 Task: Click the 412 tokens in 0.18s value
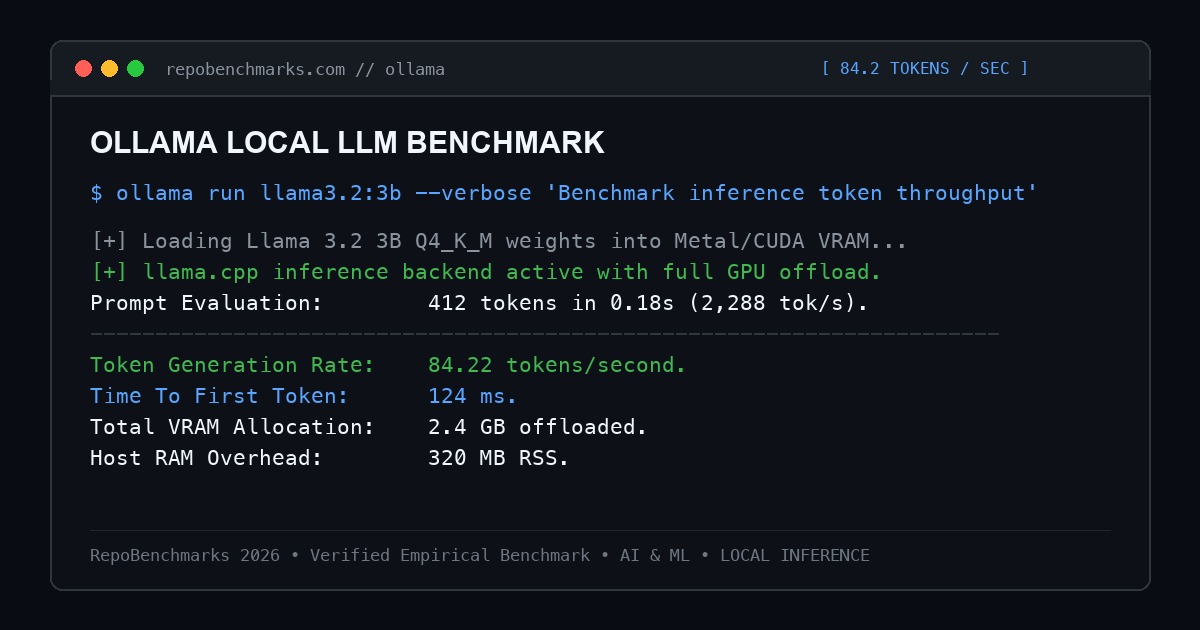pyautogui.click(x=648, y=303)
